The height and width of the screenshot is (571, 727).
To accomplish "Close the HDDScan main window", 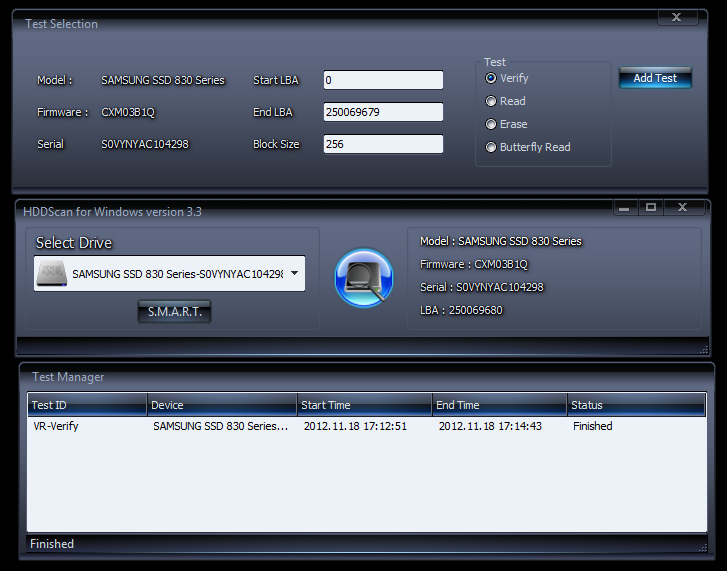I will 683,208.
